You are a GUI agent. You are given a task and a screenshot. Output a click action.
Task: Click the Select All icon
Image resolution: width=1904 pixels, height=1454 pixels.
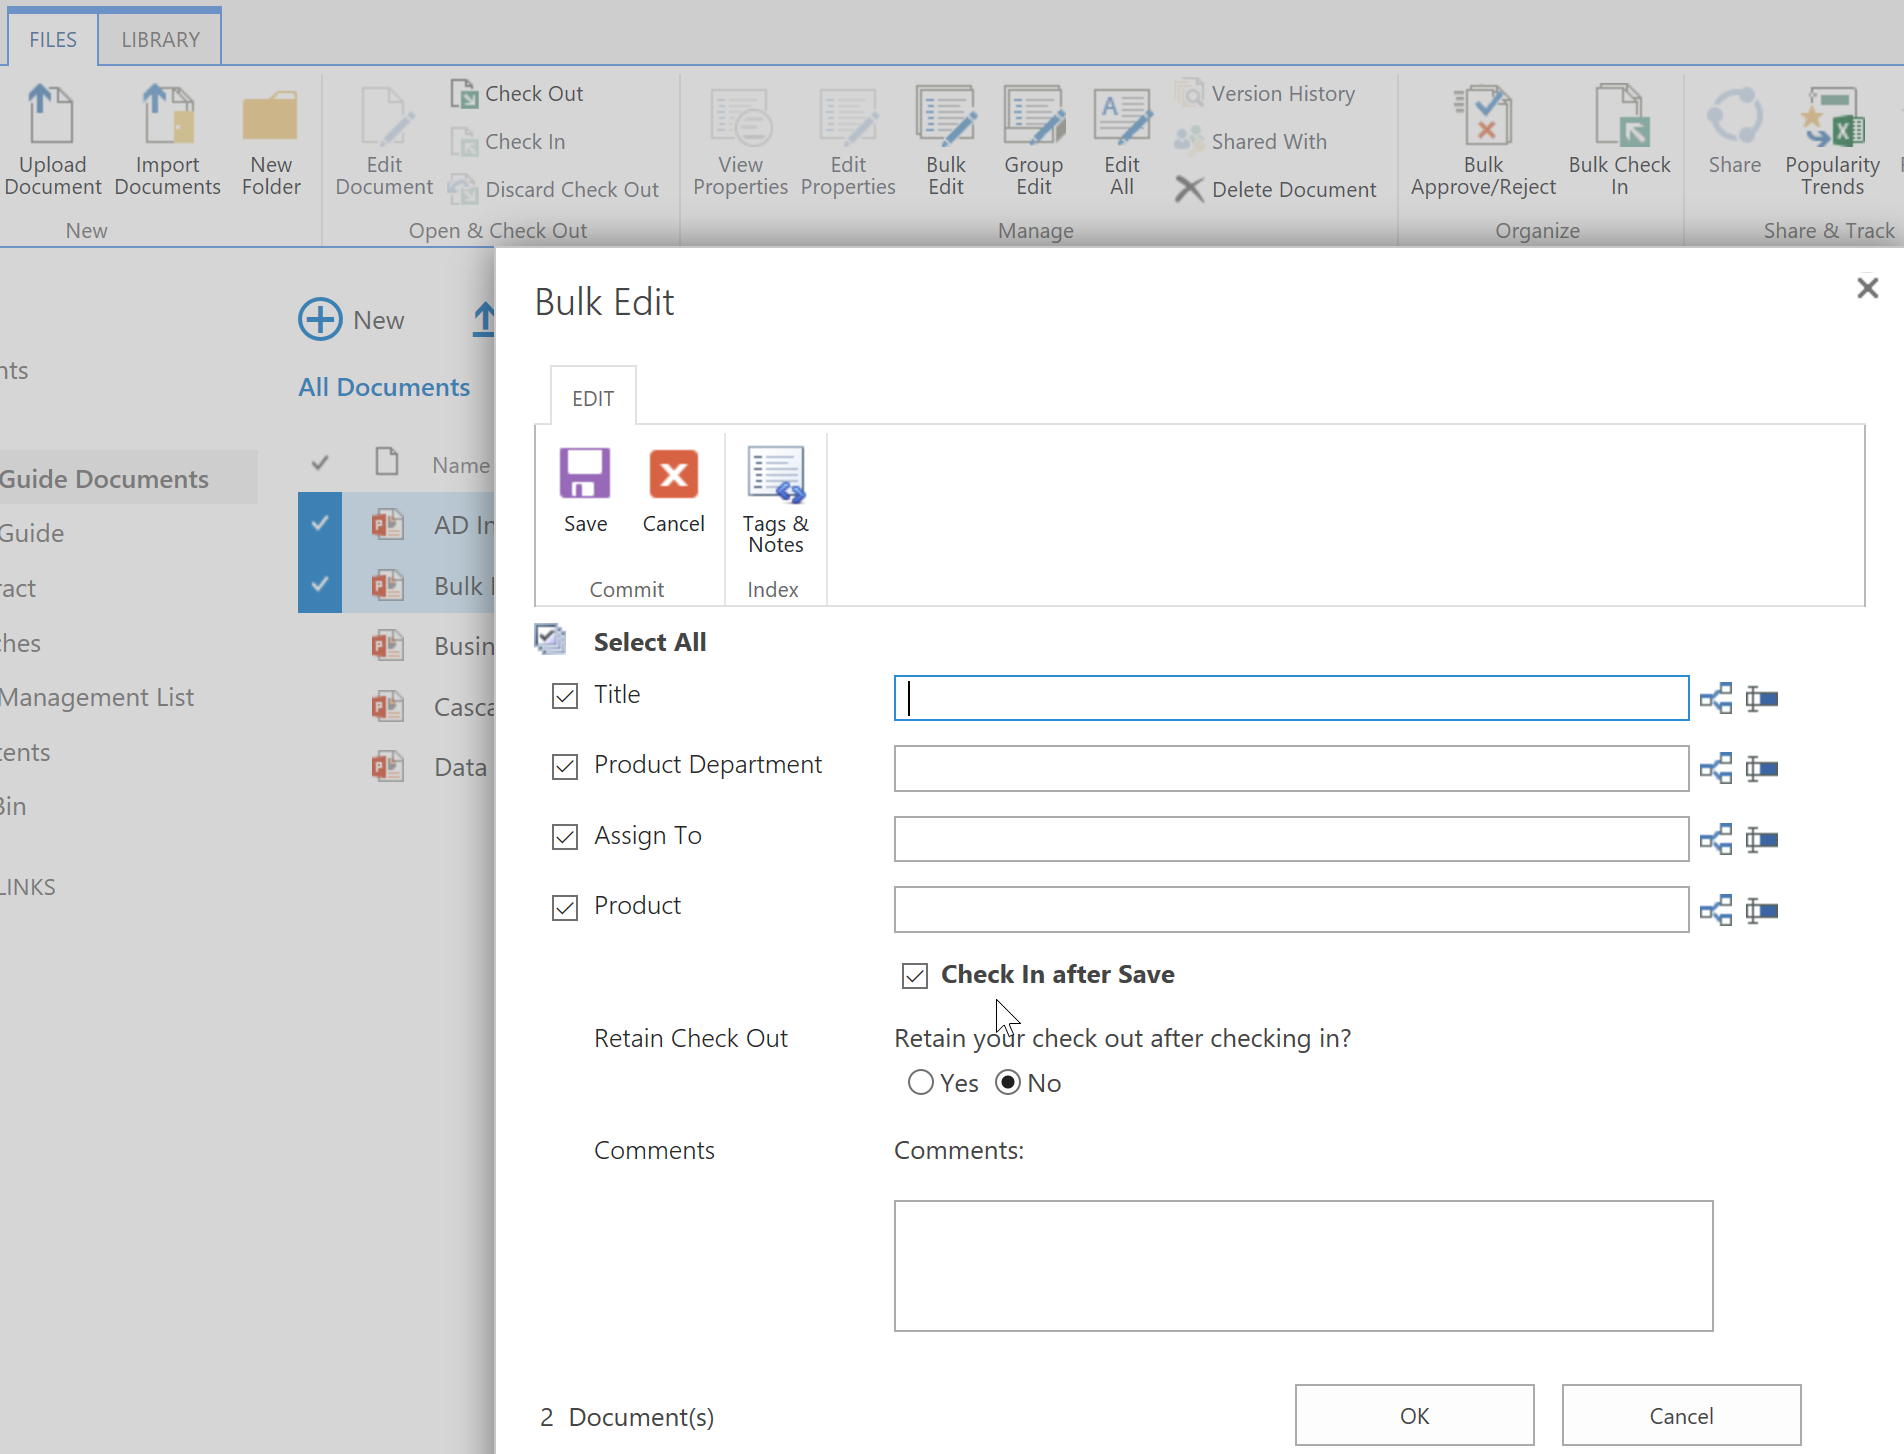[x=550, y=639]
